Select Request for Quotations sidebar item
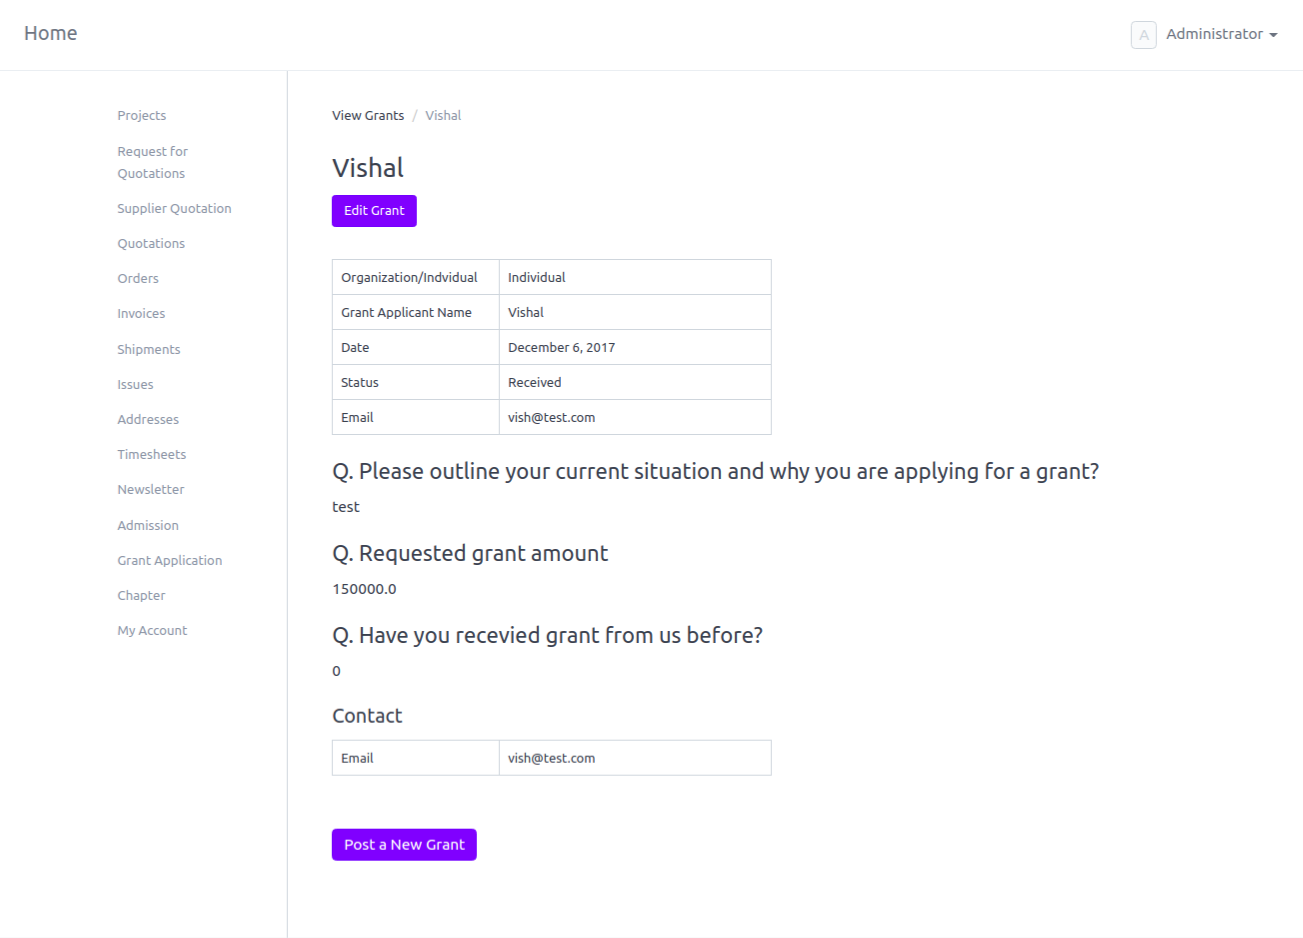Screen dimensions: 1303x938 click(152, 162)
